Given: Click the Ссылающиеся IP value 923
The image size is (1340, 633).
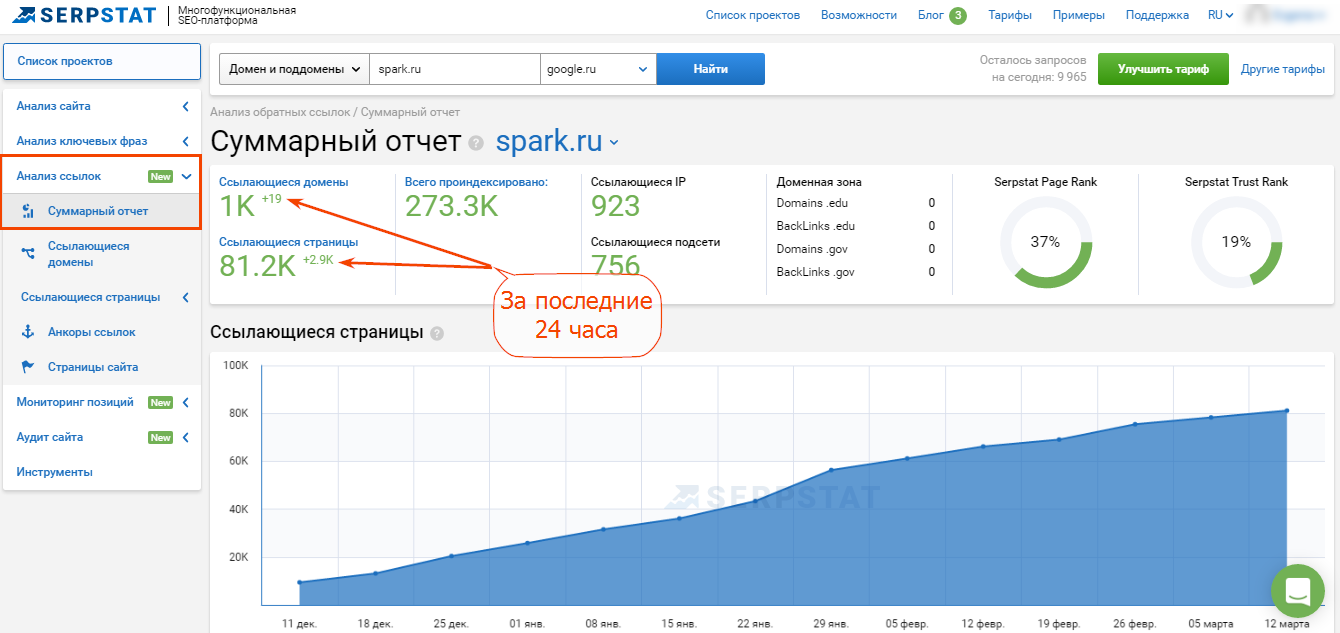Looking at the screenshot, I should coord(615,206).
